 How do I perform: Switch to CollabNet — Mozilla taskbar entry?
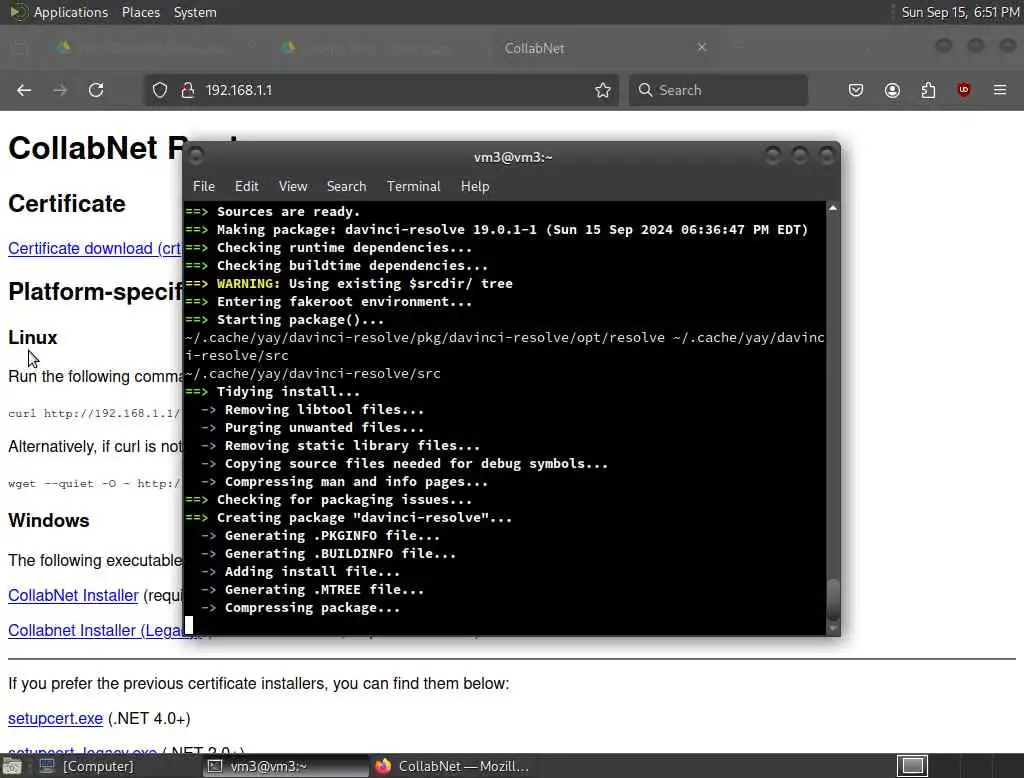tap(452, 766)
